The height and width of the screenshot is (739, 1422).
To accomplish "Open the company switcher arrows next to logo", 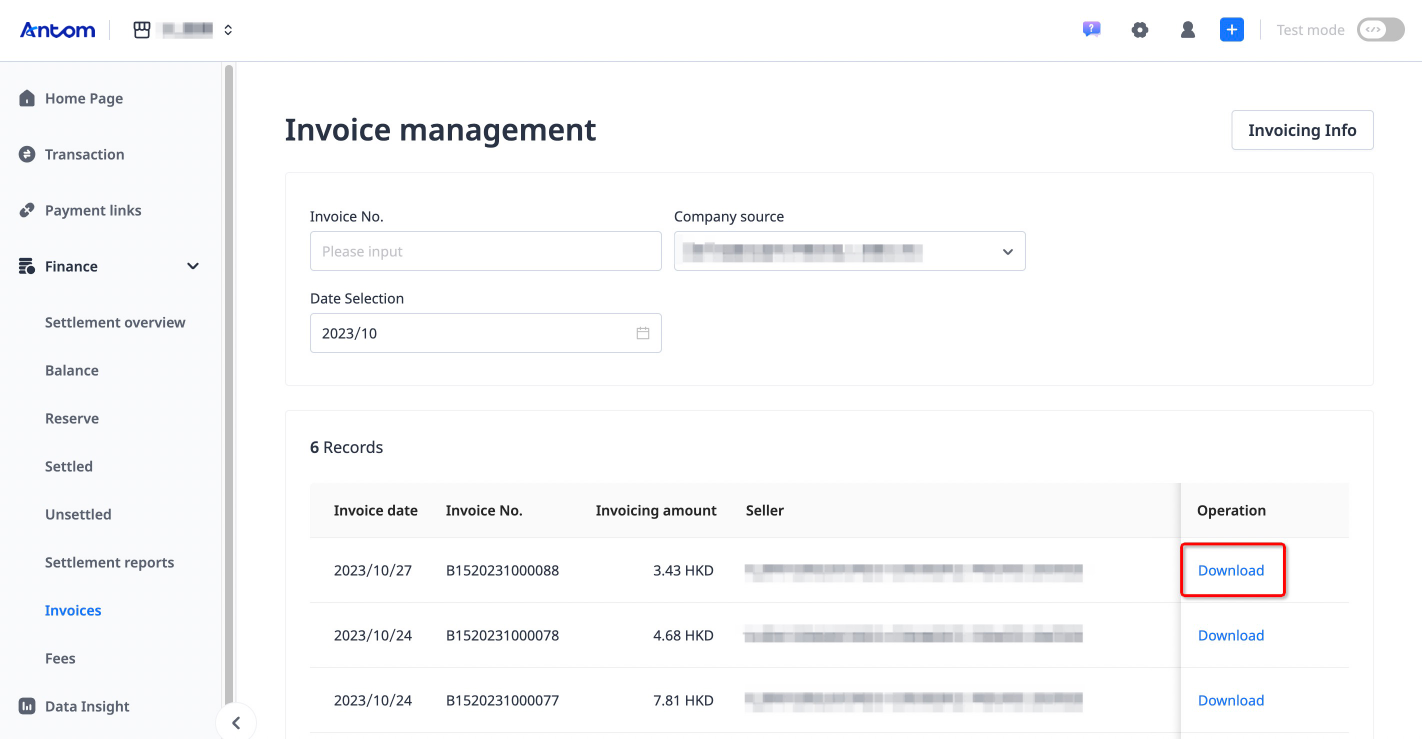I will (228, 29).
